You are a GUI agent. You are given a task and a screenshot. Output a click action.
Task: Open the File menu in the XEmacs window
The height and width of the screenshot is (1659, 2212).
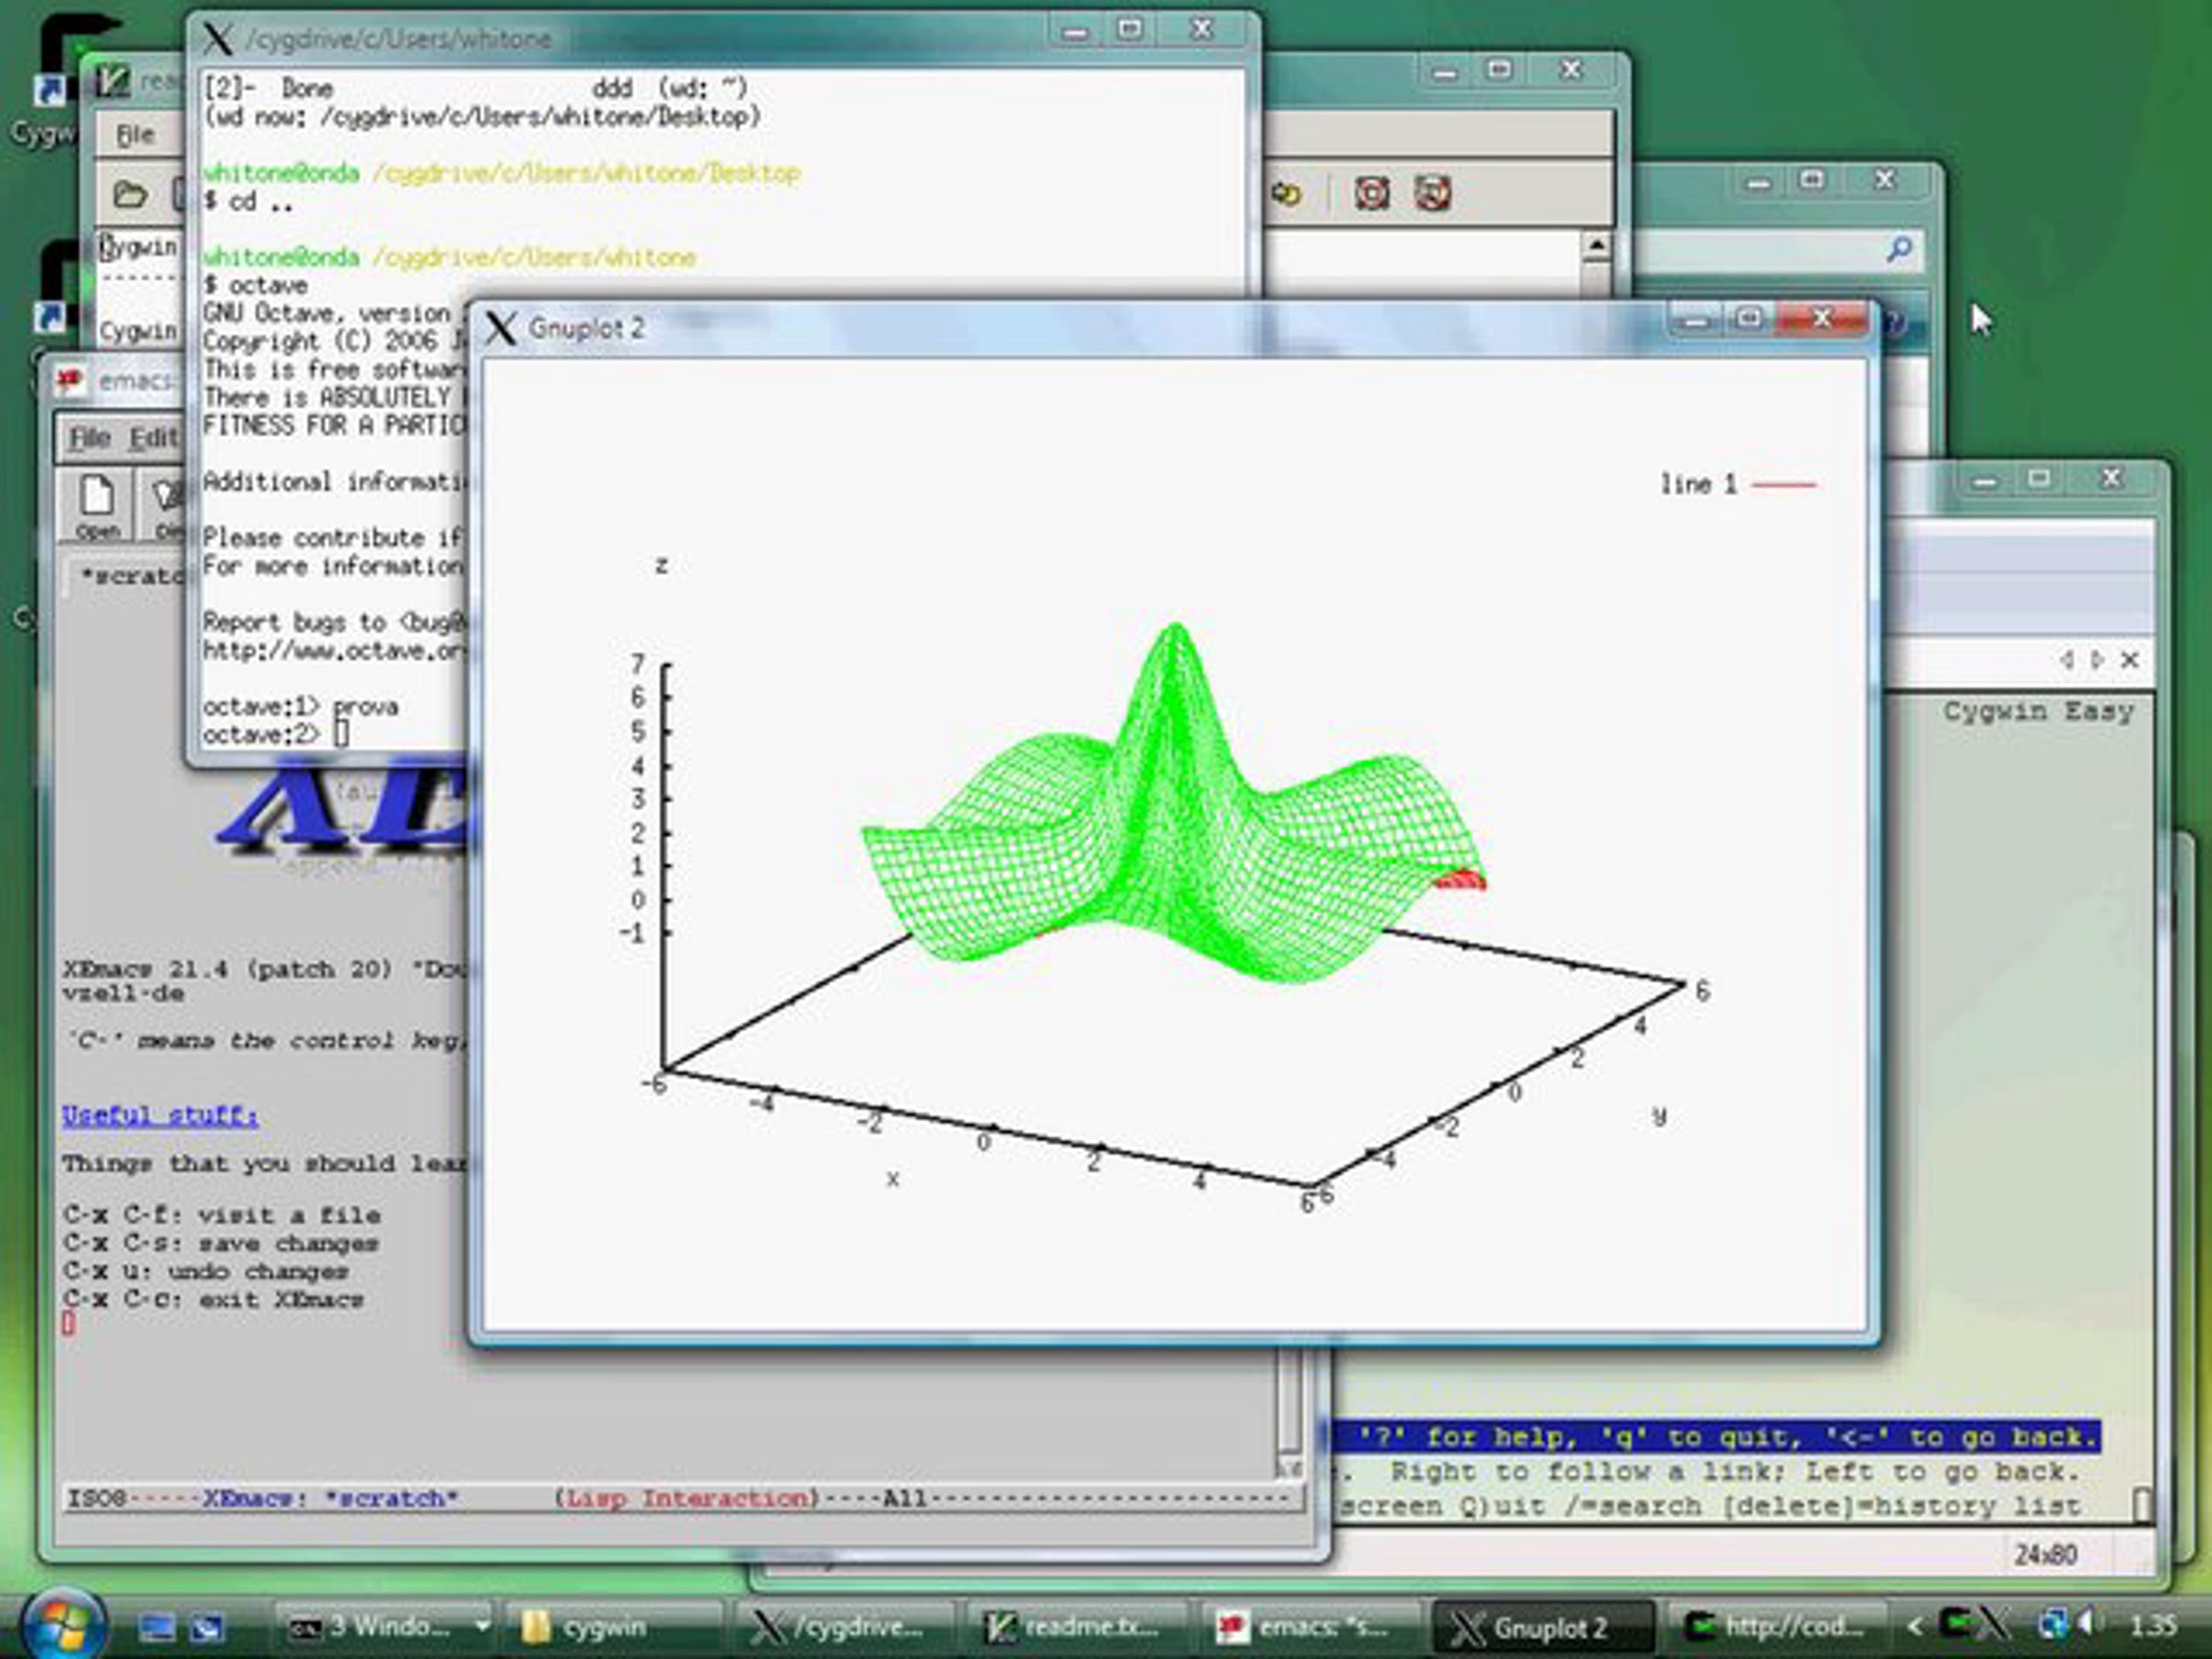pos(89,438)
